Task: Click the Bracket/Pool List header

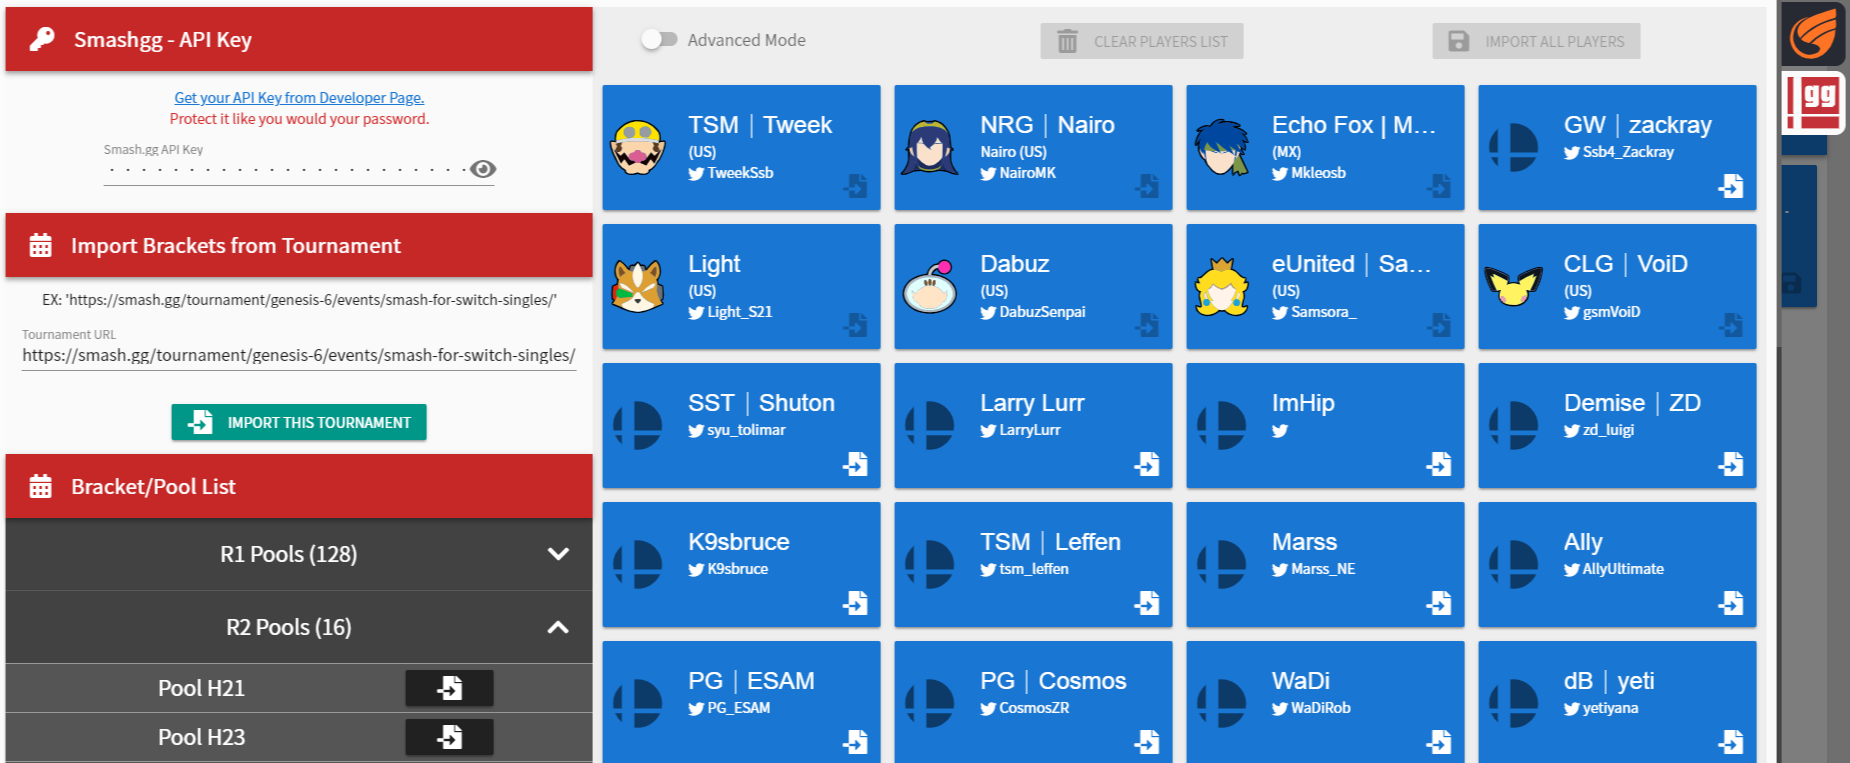Action: pos(299,486)
